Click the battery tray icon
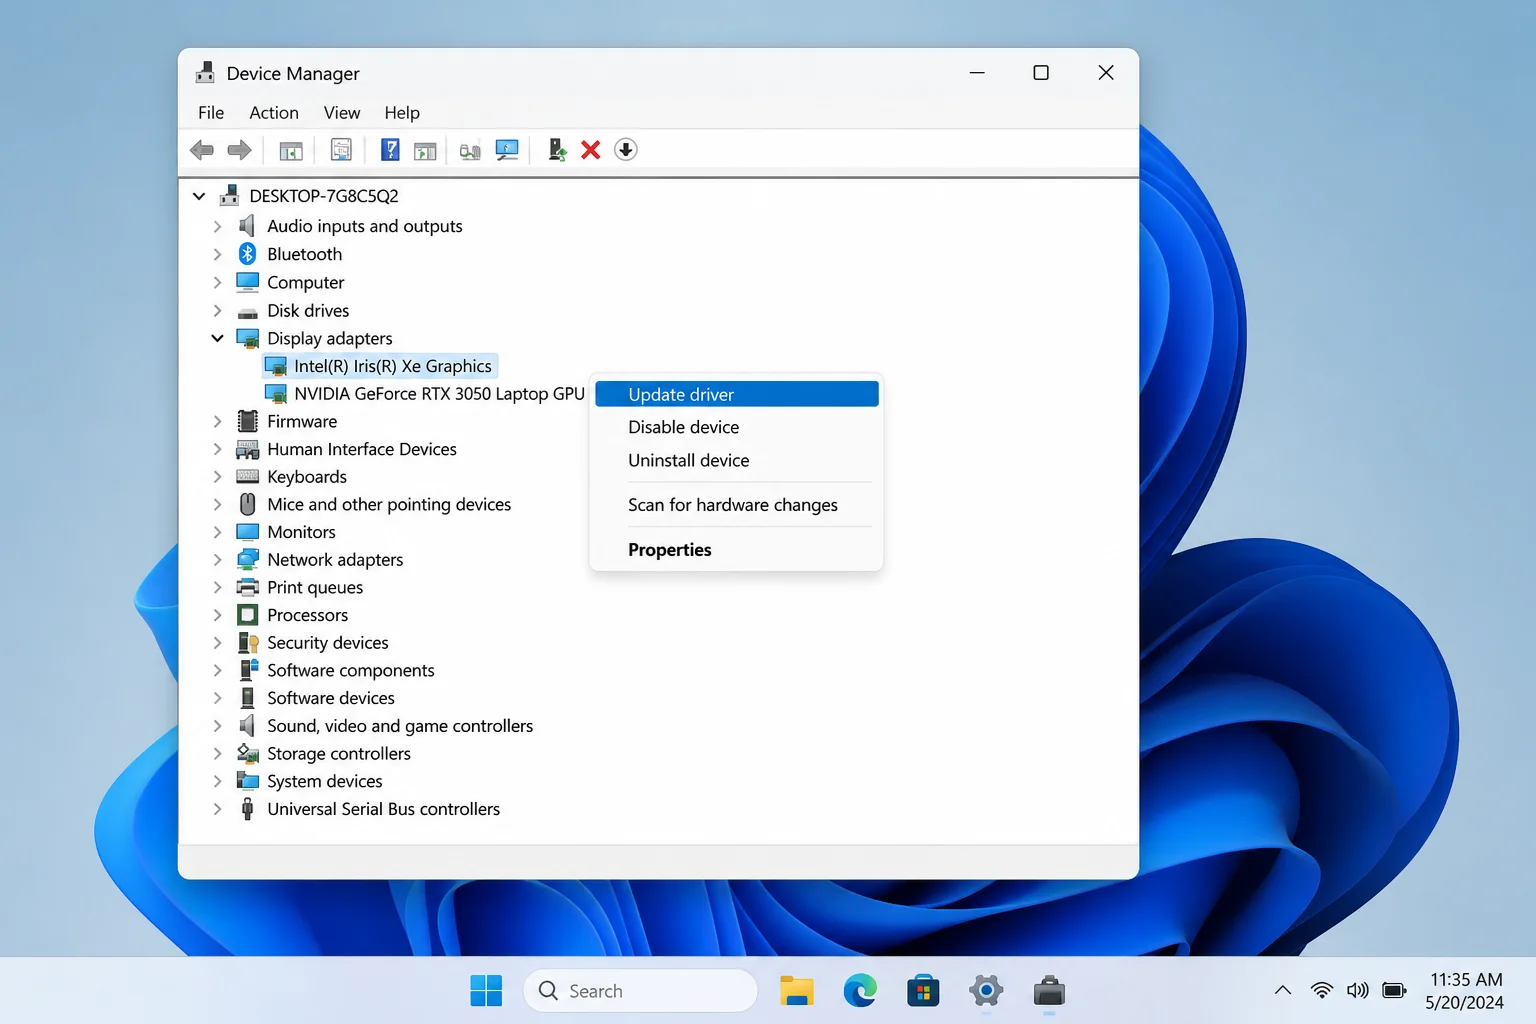This screenshot has width=1536, height=1024. click(x=1394, y=991)
